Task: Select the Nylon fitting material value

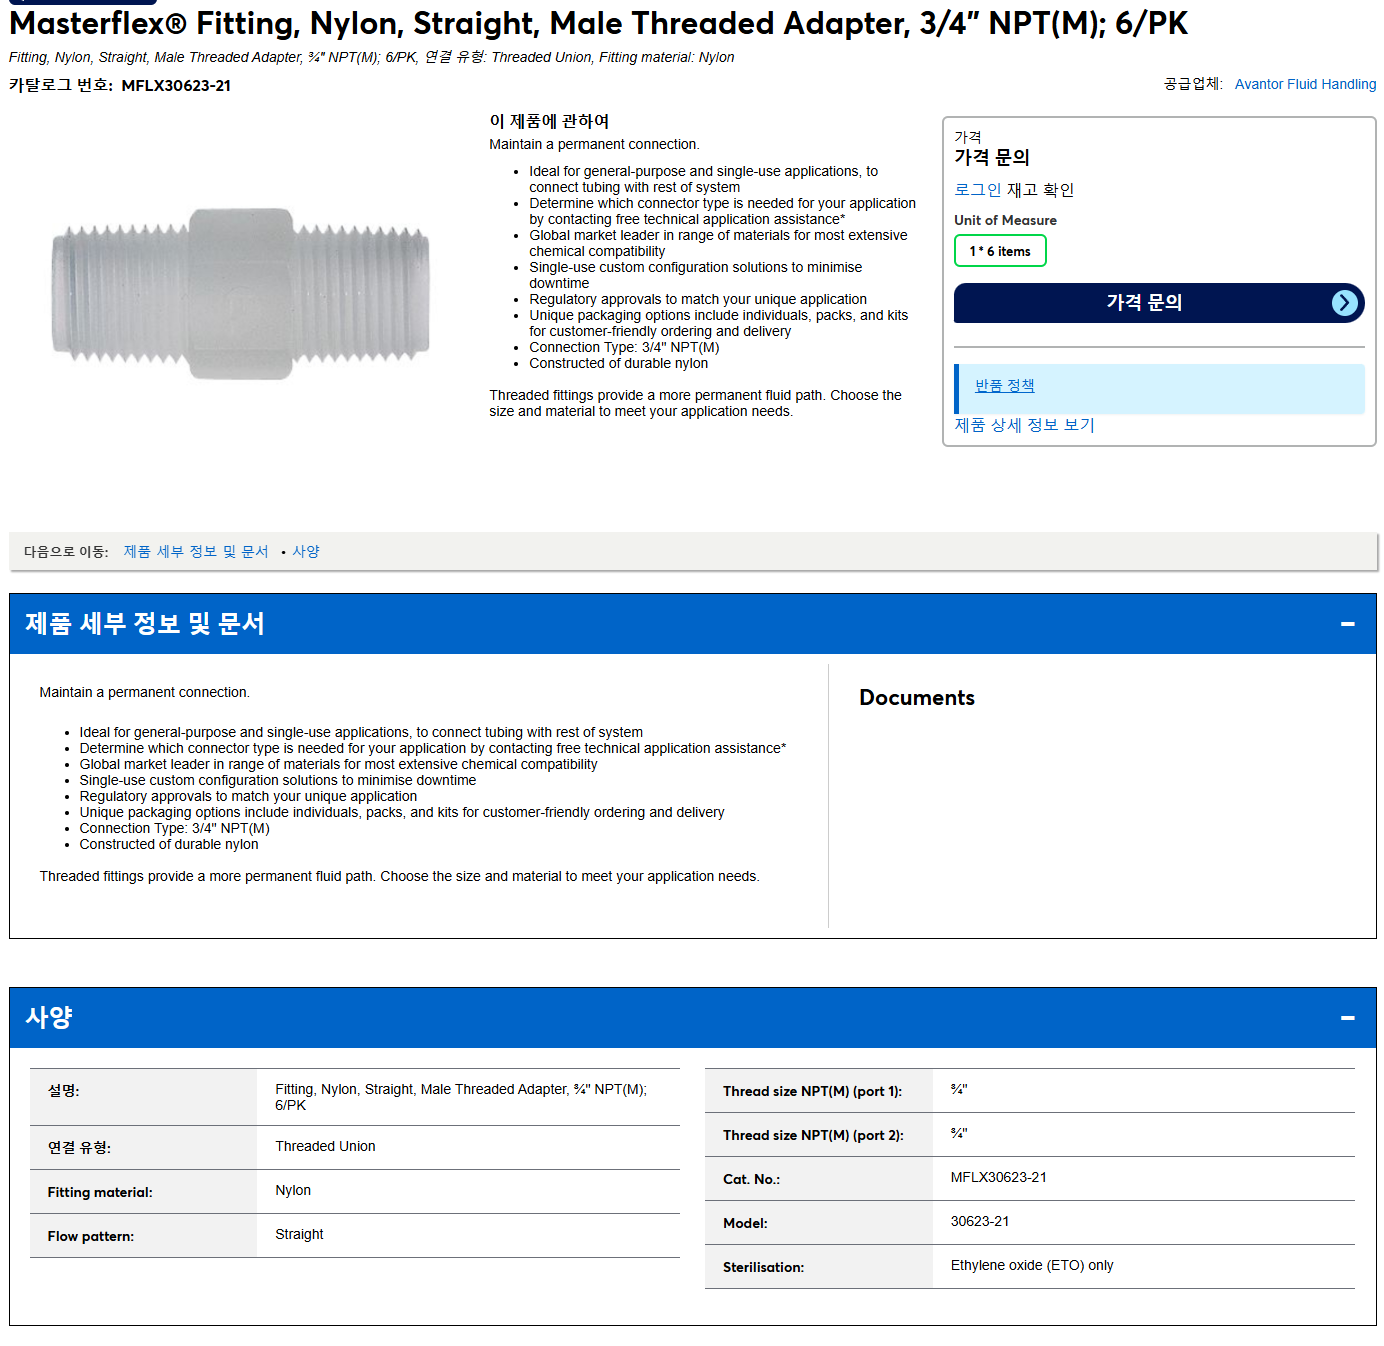Action: click(293, 1190)
